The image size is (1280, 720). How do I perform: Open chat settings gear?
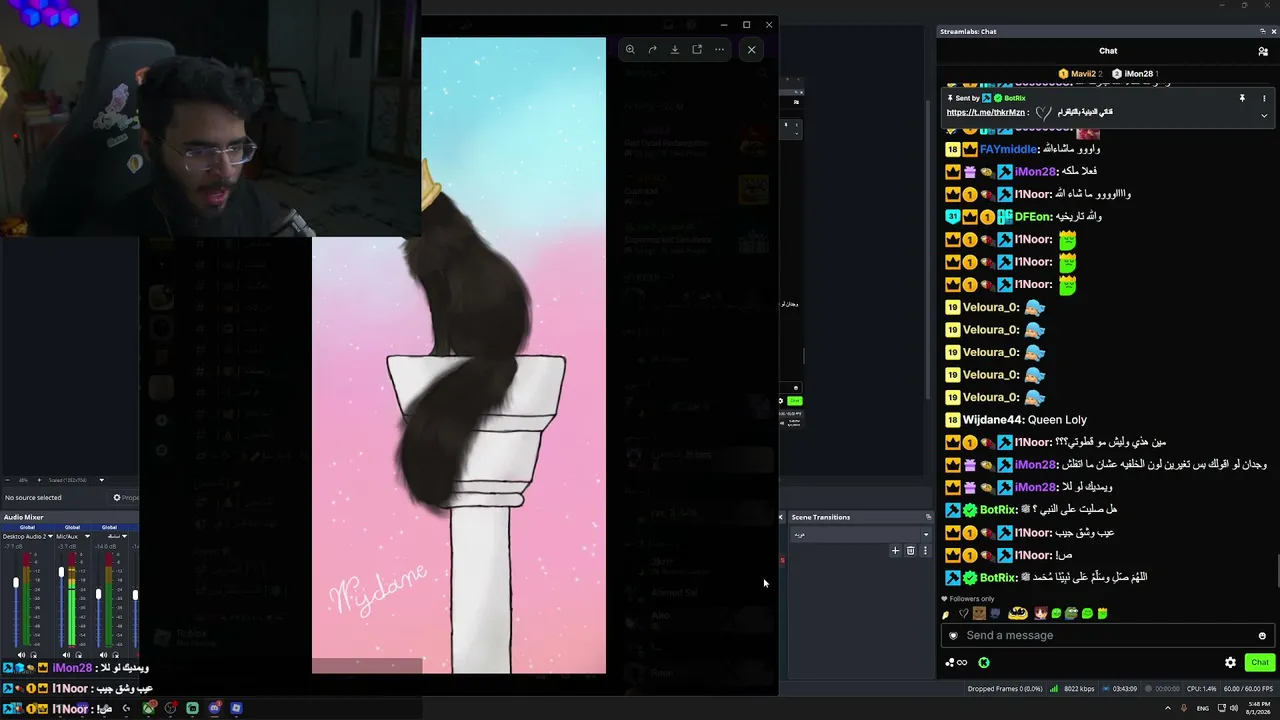(x=1230, y=662)
